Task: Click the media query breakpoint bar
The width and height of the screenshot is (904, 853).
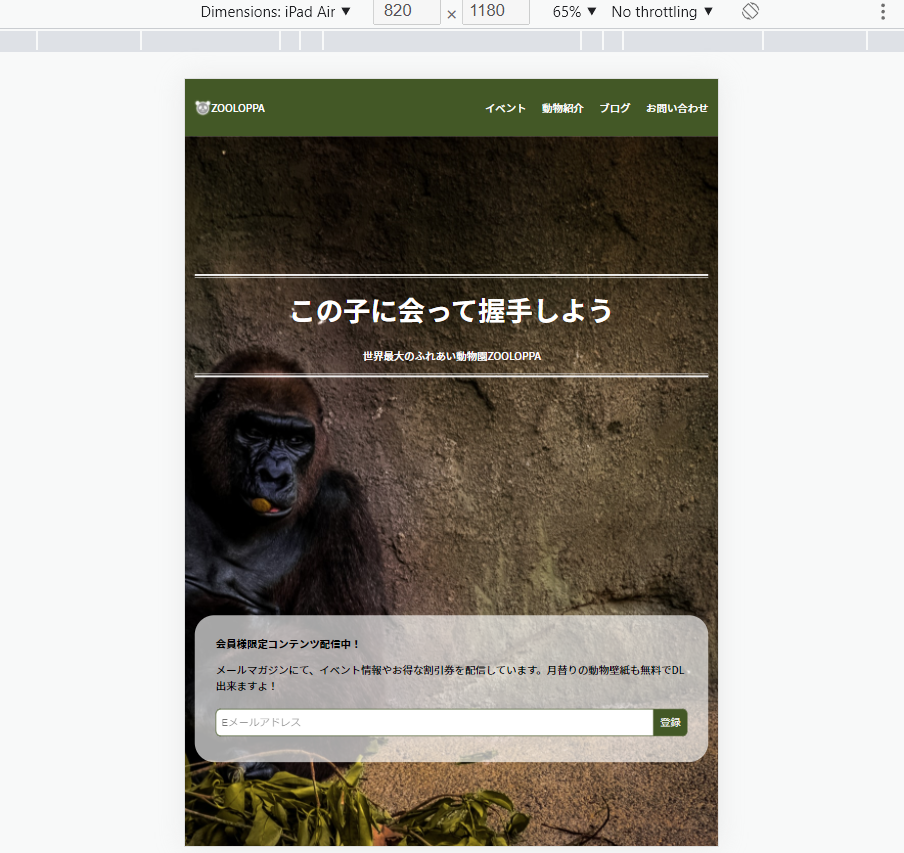Action: point(452,41)
